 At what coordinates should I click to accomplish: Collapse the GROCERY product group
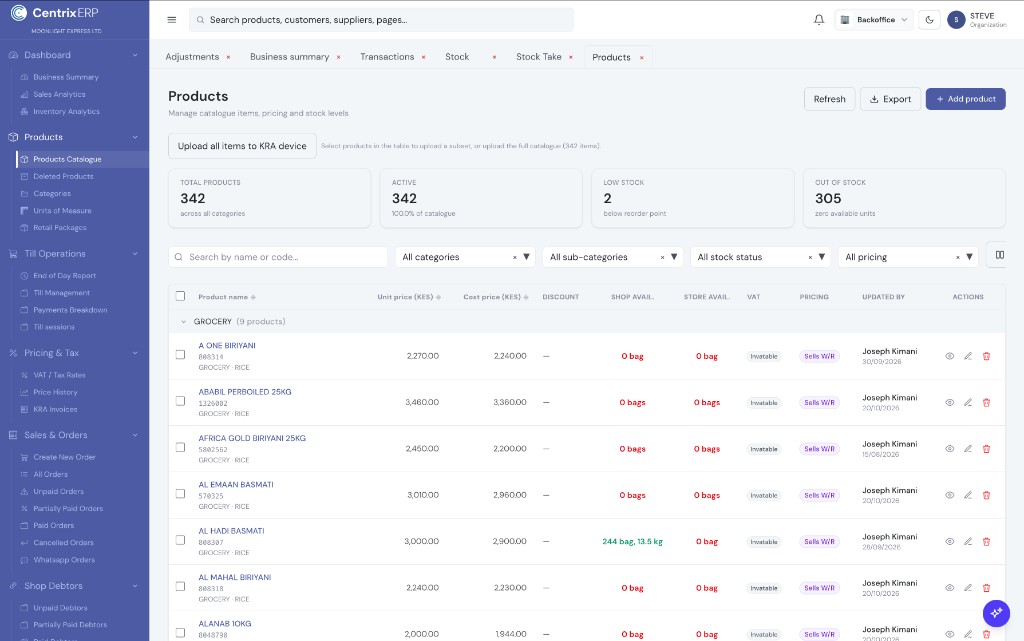point(184,322)
